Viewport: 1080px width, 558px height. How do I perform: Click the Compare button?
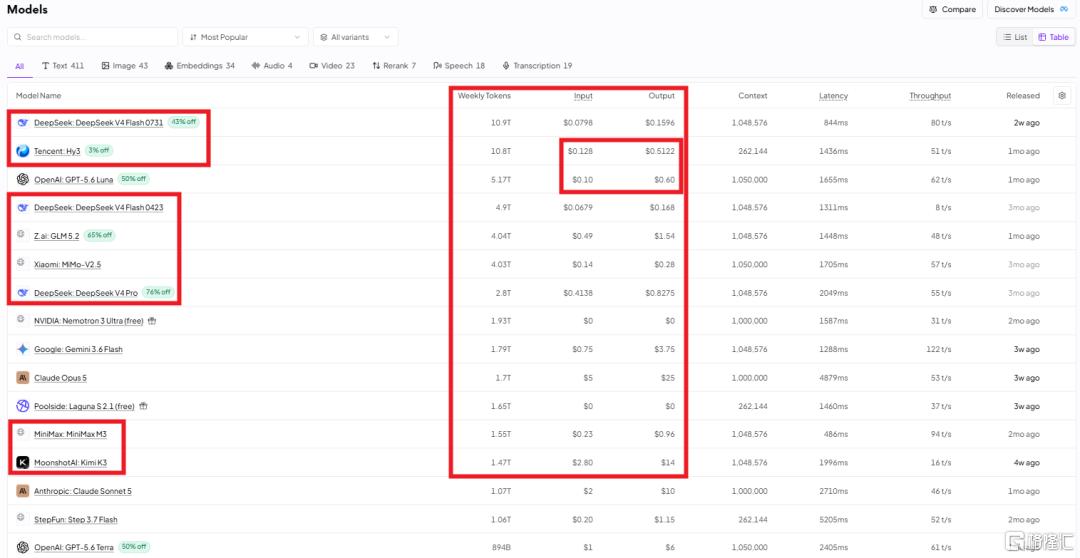(x=953, y=10)
